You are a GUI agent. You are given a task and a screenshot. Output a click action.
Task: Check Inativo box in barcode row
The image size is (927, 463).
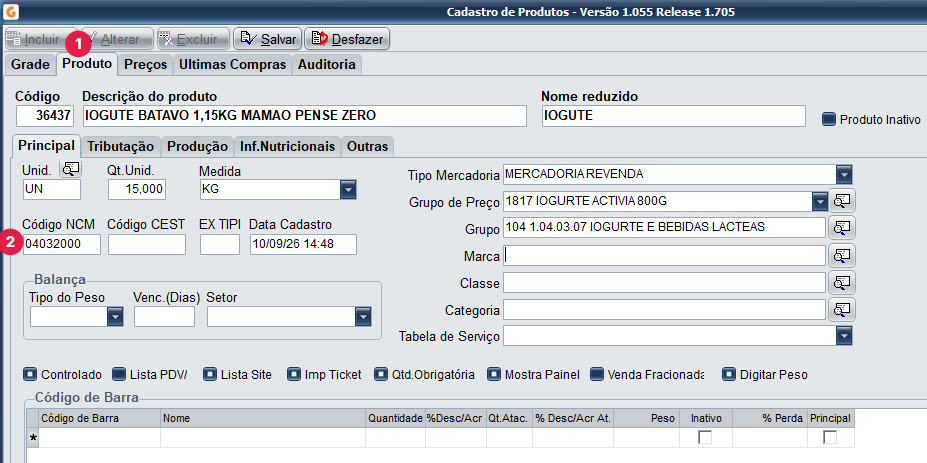pyautogui.click(x=706, y=438)
